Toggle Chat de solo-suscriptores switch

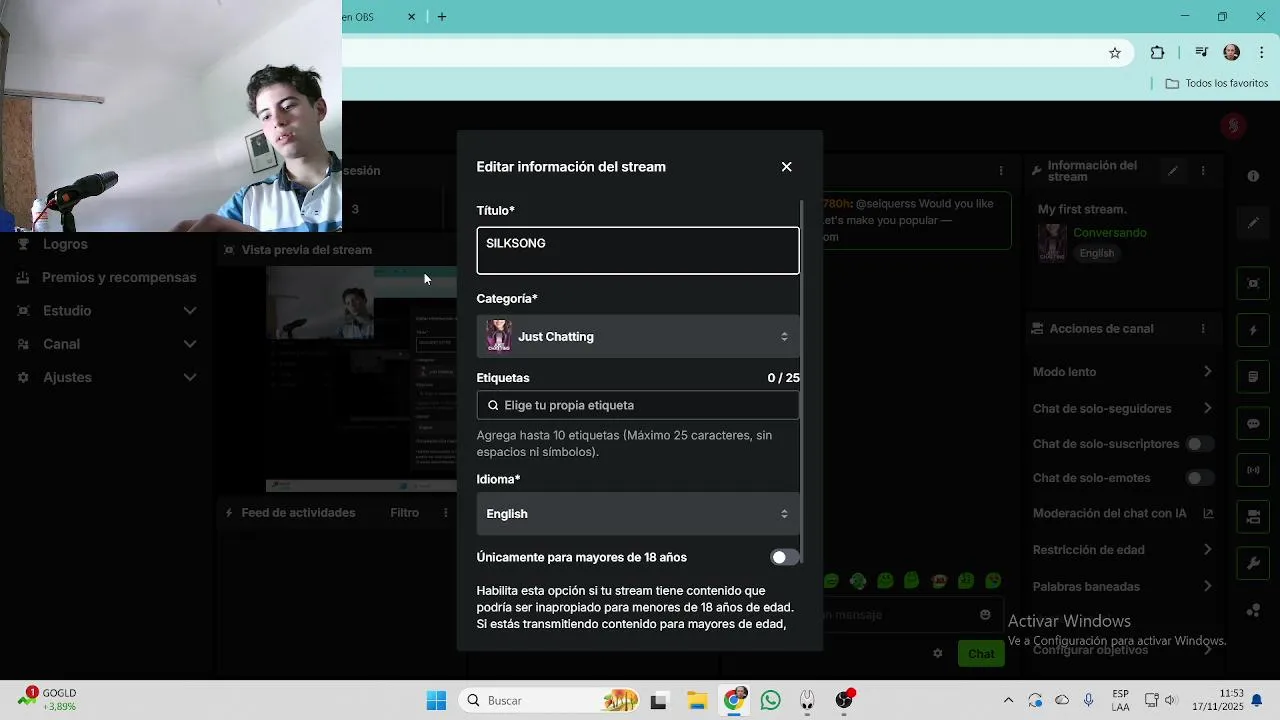(x=1200, y=444)
